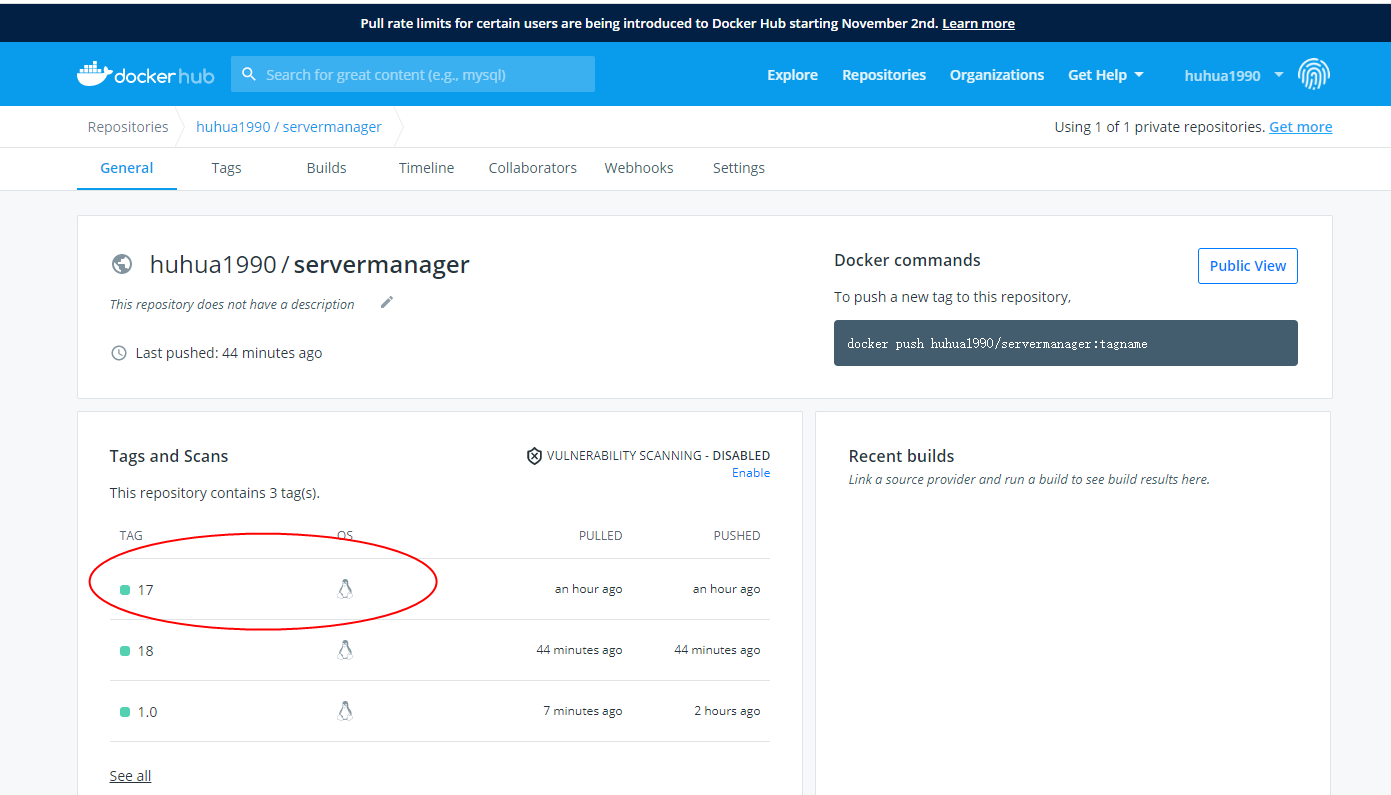Click the TAG column header
Image resolution: width=1391 pixels, height=795 pixels.
(131, 536)
